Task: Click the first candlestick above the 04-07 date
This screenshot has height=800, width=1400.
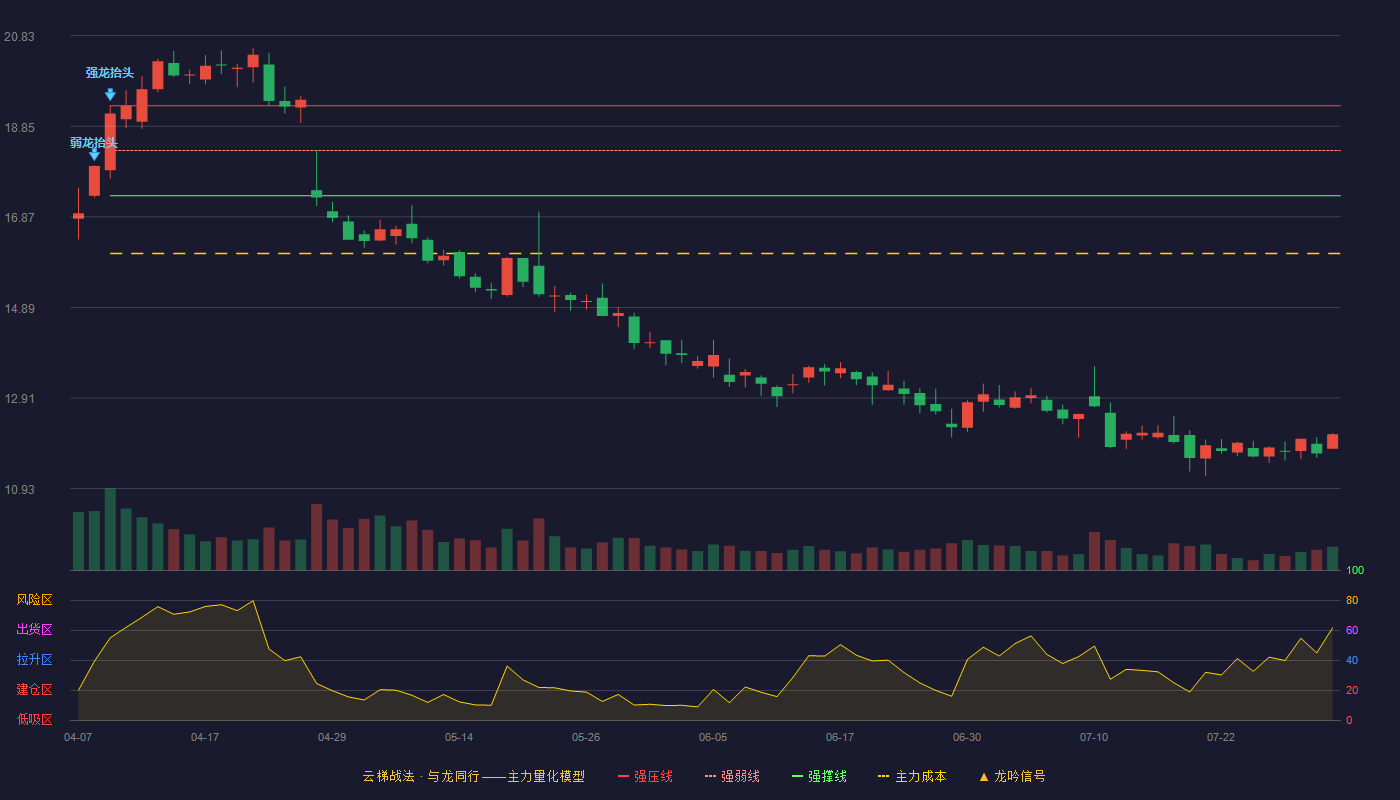Action: (78, 214)
